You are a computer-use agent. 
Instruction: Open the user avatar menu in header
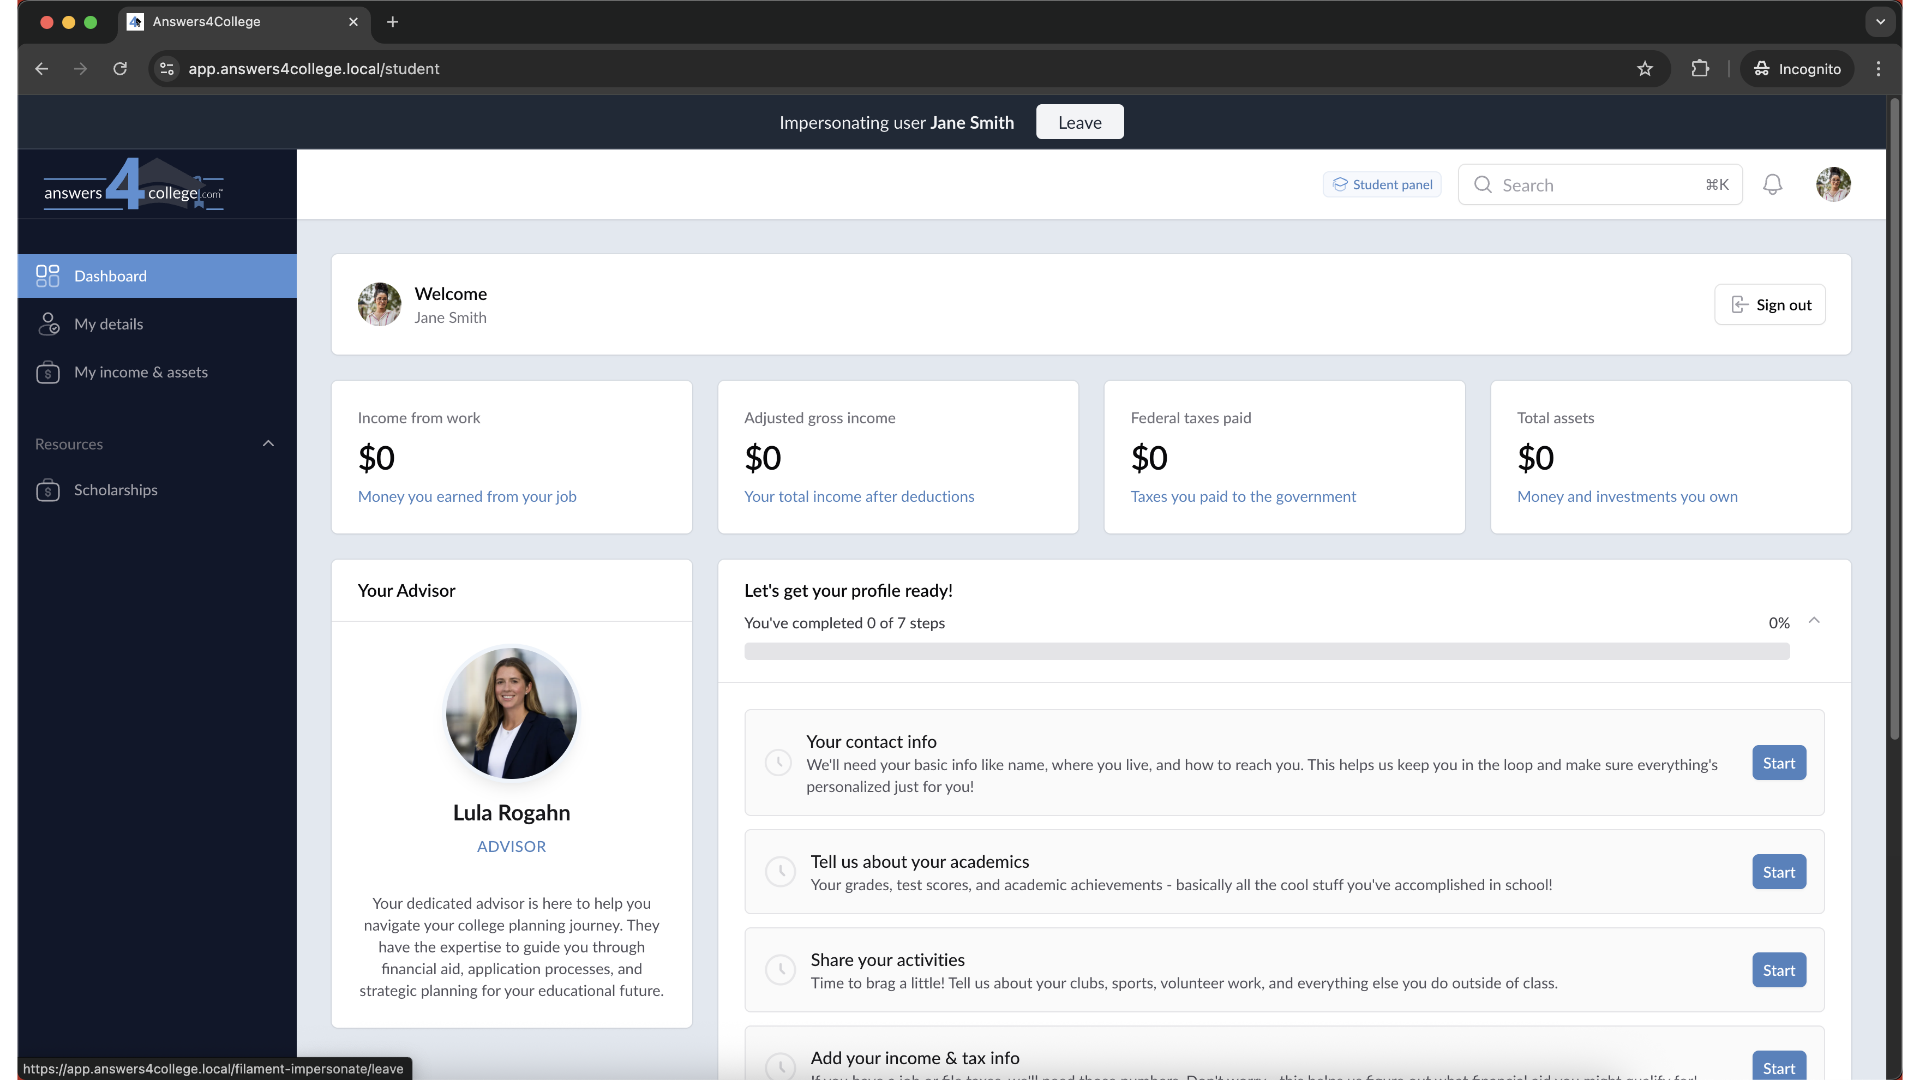[1833, 185]
